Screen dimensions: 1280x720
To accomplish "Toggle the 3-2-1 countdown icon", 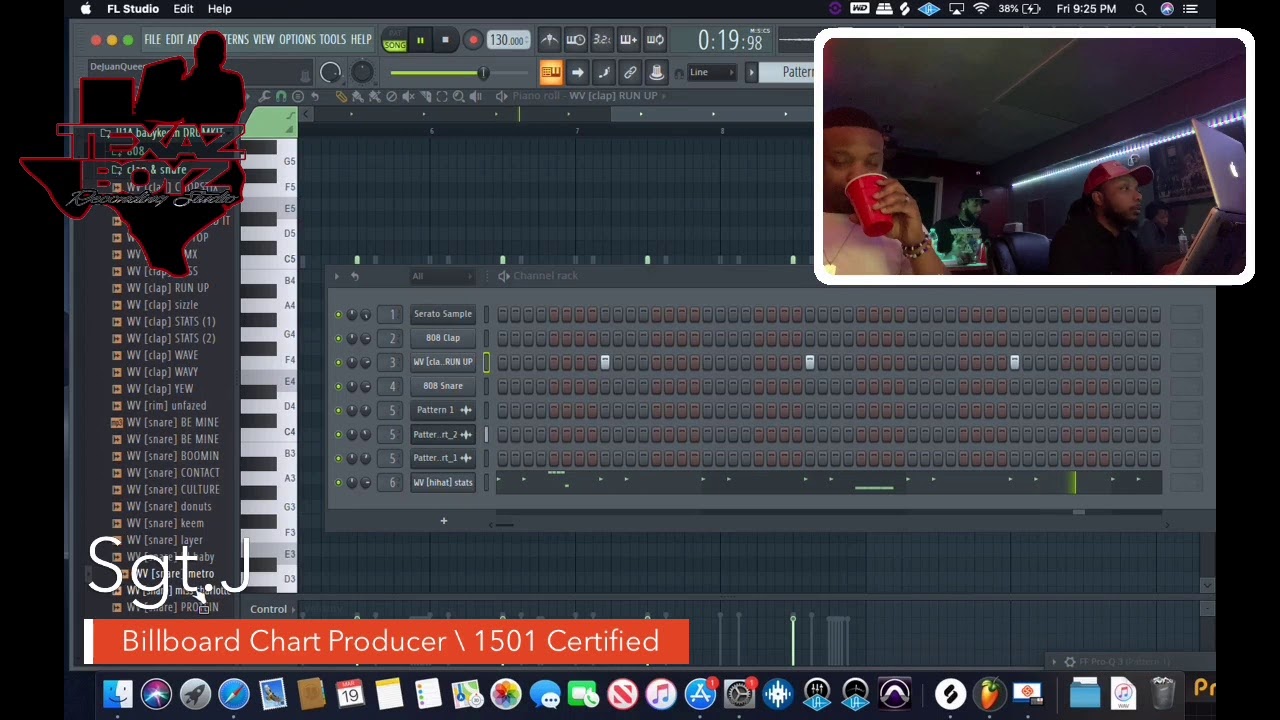I will [602, 40].
